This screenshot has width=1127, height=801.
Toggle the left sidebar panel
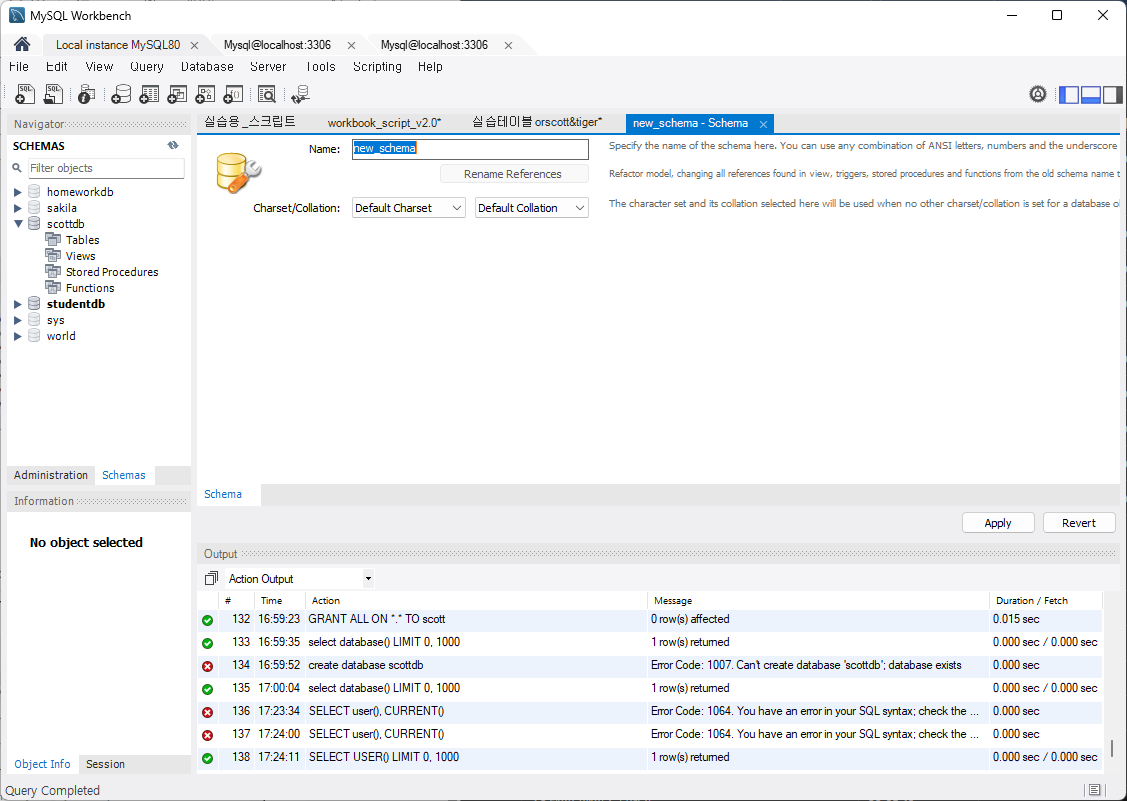(x=1069, y=94)
